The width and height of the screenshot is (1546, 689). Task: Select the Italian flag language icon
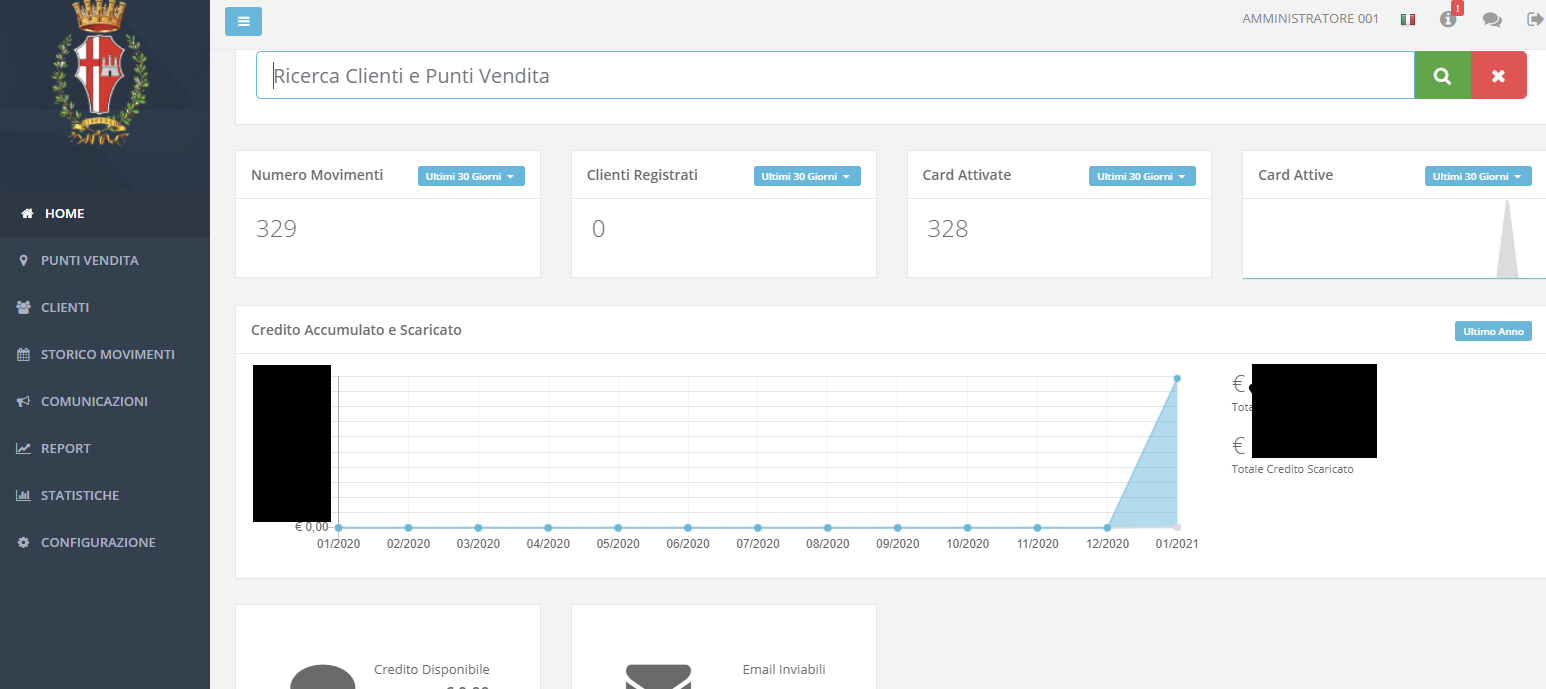tap(1408, 19)
